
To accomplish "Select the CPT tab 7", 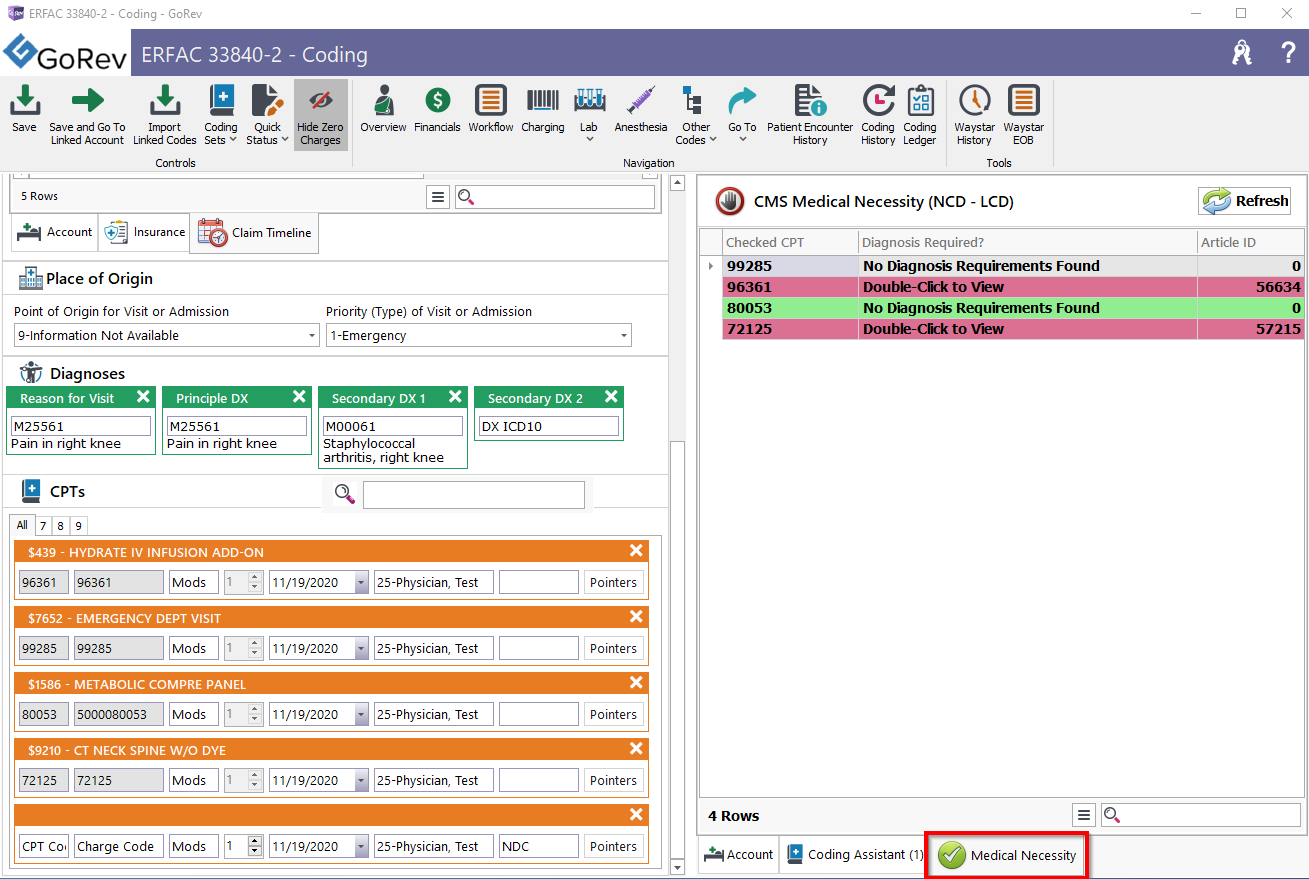I will tap(43, 526).
